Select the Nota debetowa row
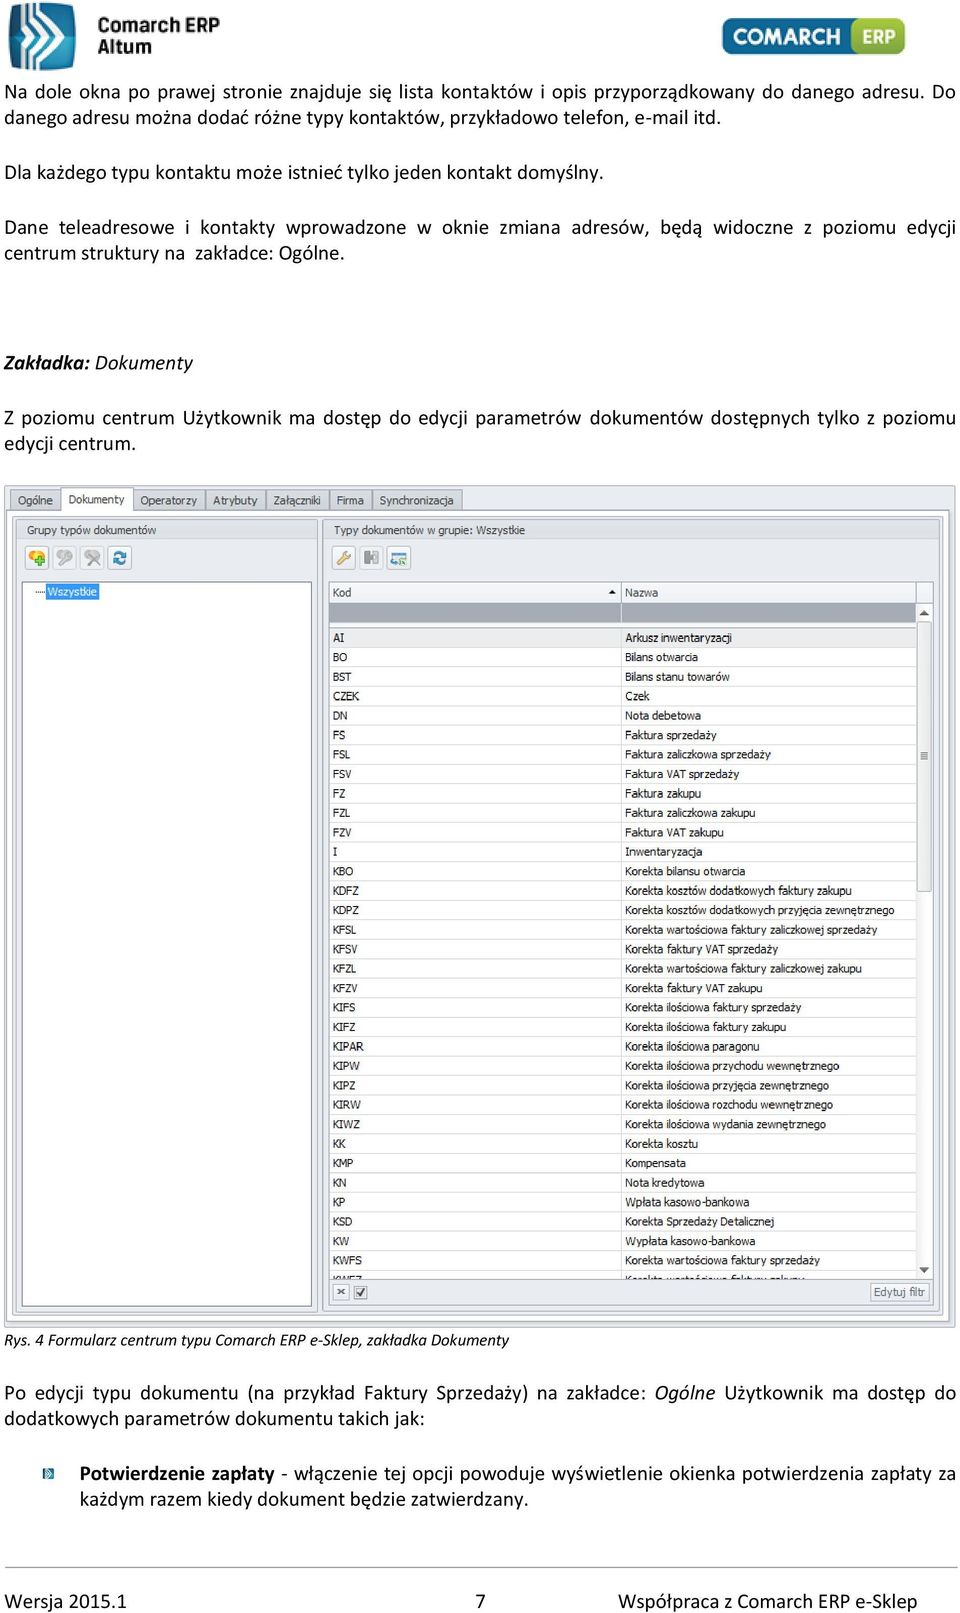The image size is (960, 1613). [x=622, y=716]
